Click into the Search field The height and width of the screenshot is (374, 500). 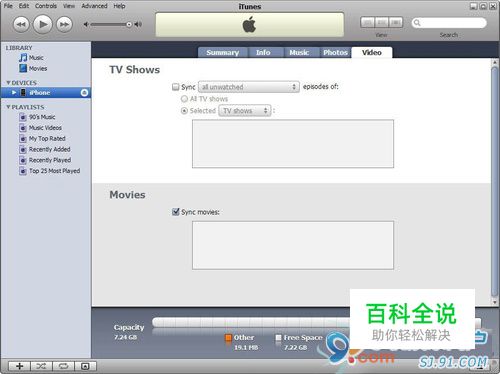click(x=449, y=23)
